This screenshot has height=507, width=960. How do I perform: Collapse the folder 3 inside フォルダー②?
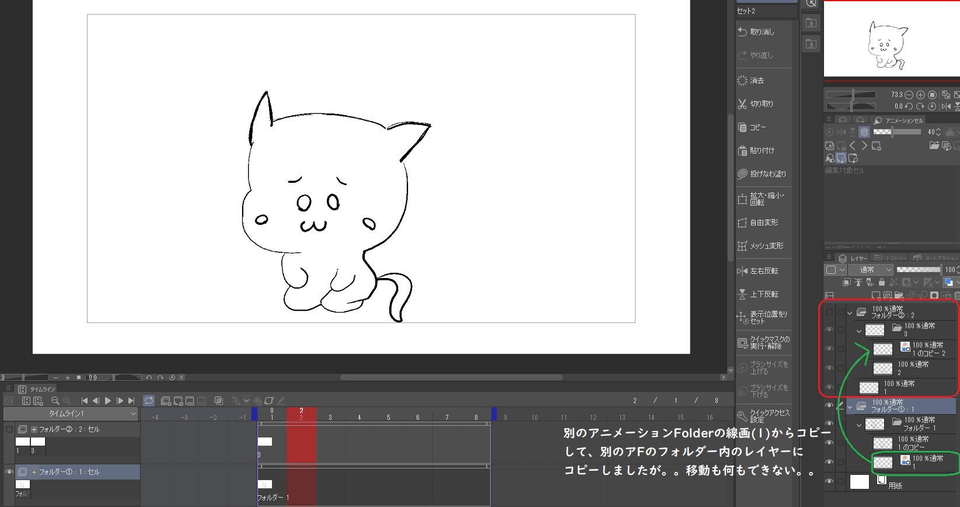[x=859, y=331]
